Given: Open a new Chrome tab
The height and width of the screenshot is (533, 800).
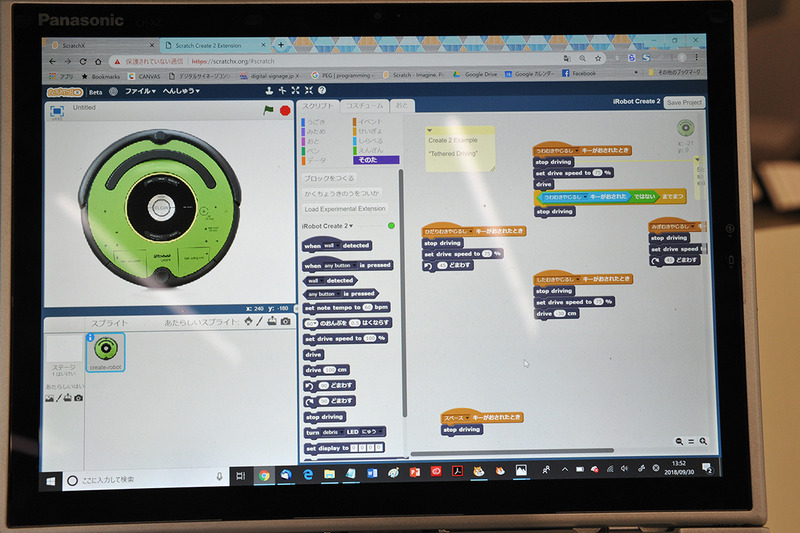Looking at the screenshot, I should [281, 45].
